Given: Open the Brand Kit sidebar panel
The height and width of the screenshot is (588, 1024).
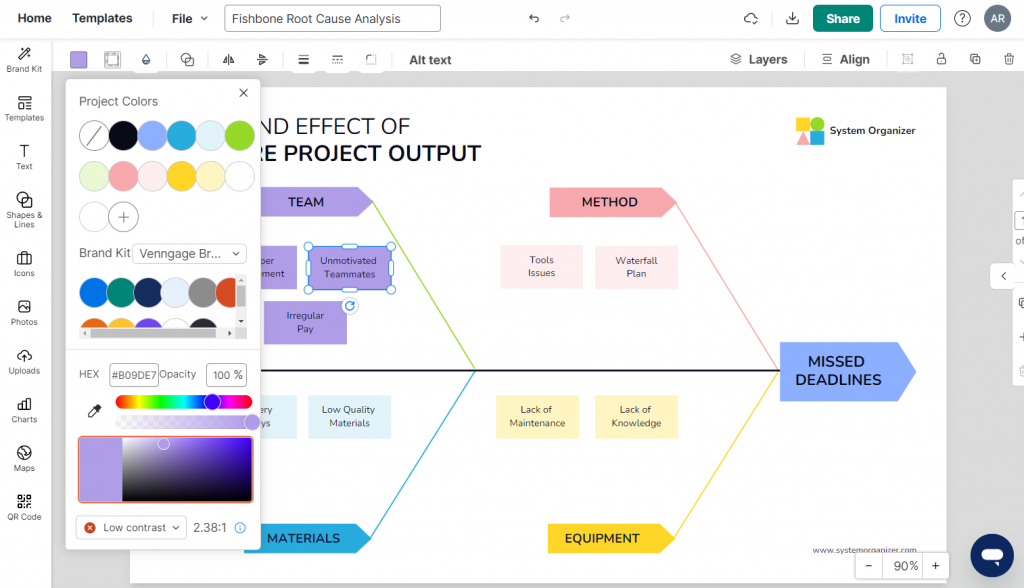Looking at the screenshot, I should [24, 59].
